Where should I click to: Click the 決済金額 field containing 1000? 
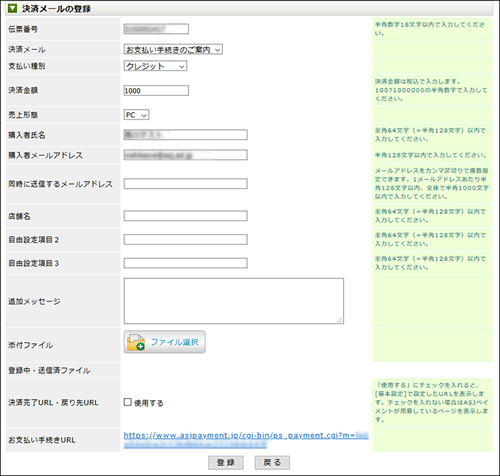156,91
